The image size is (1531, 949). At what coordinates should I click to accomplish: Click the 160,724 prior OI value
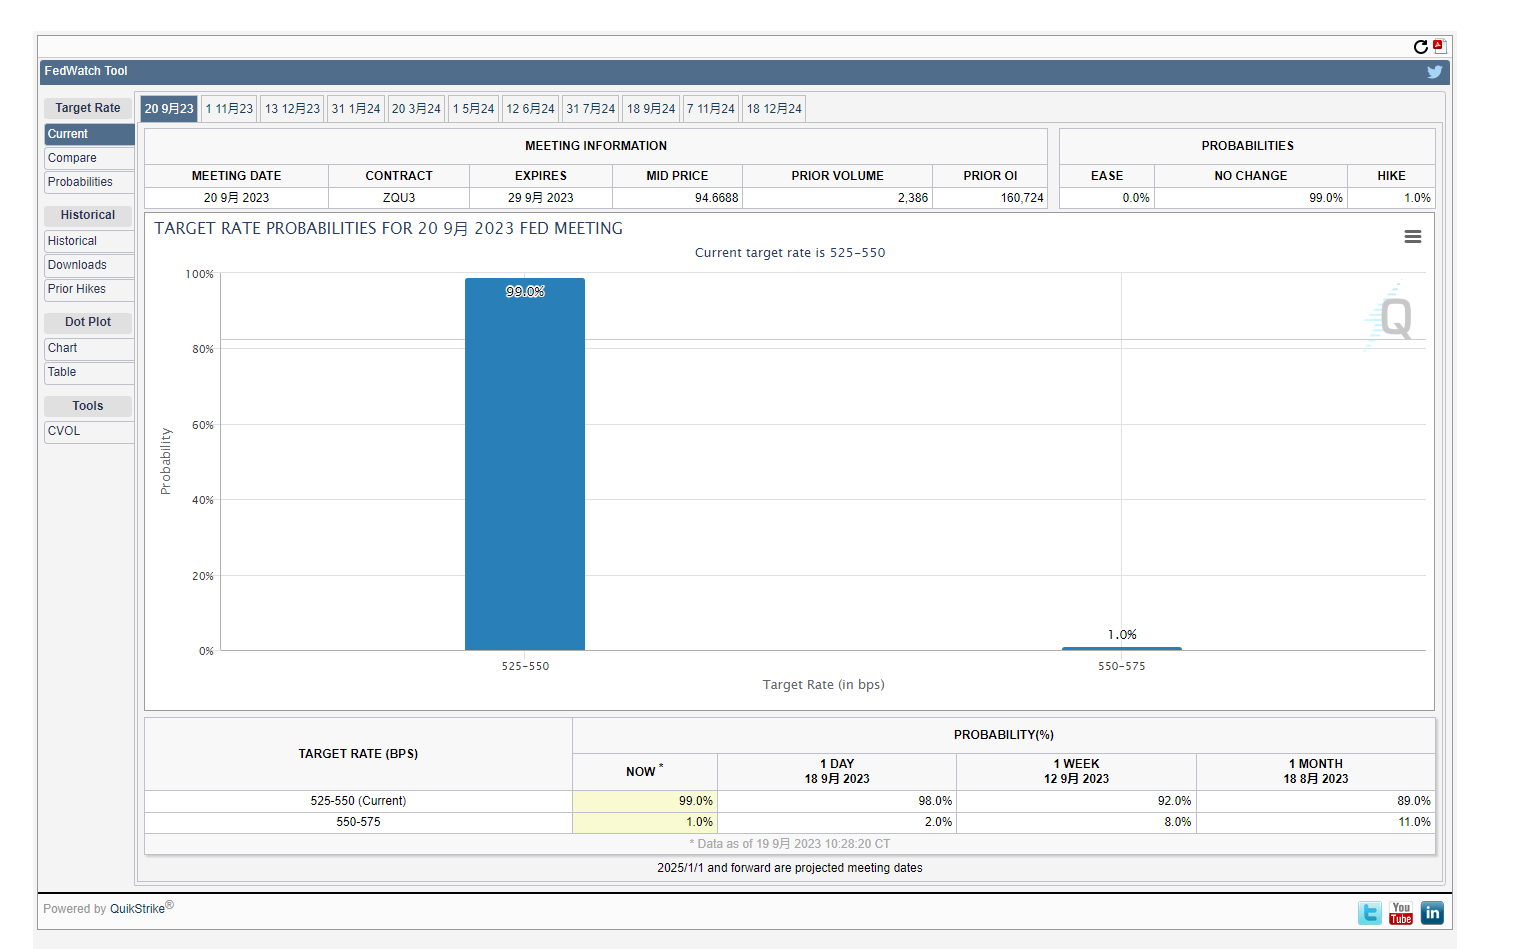(x=1022, y=198)
